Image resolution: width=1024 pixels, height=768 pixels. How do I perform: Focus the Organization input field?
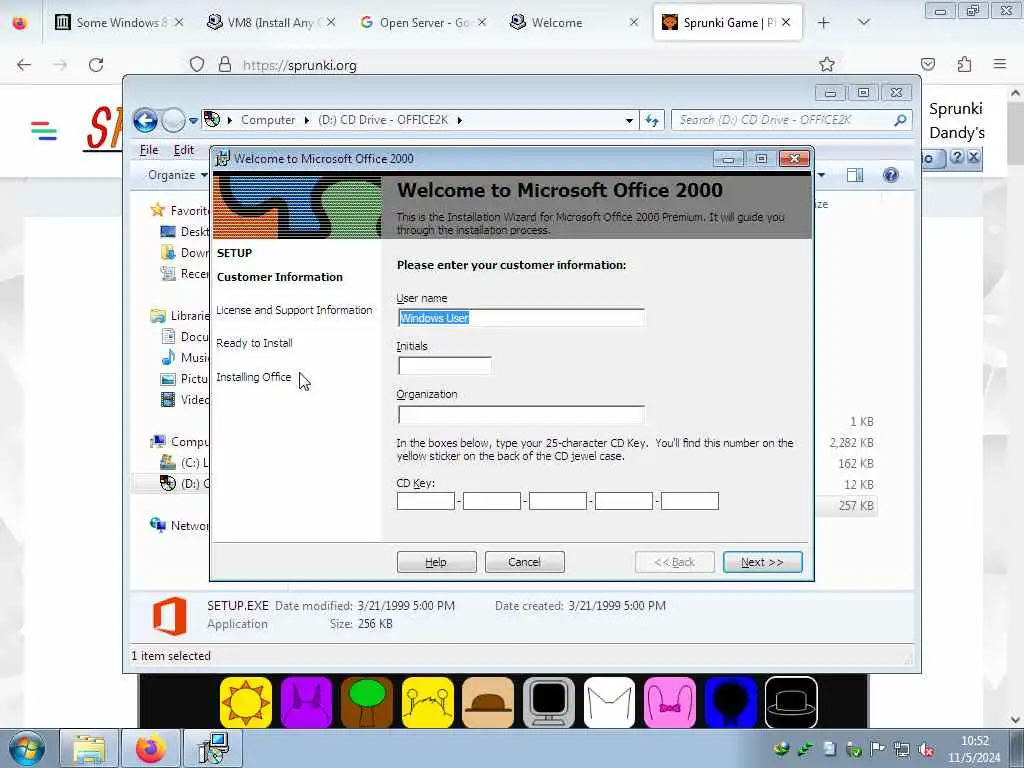coord(520,414)
